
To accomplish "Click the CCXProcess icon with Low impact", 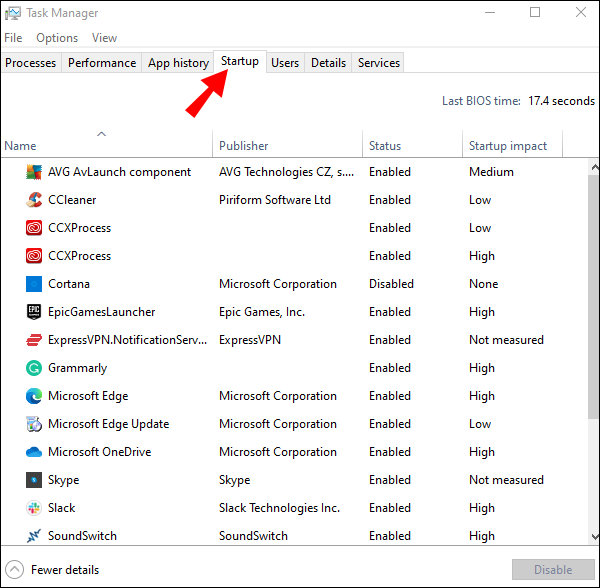I will tap(34, 228).
